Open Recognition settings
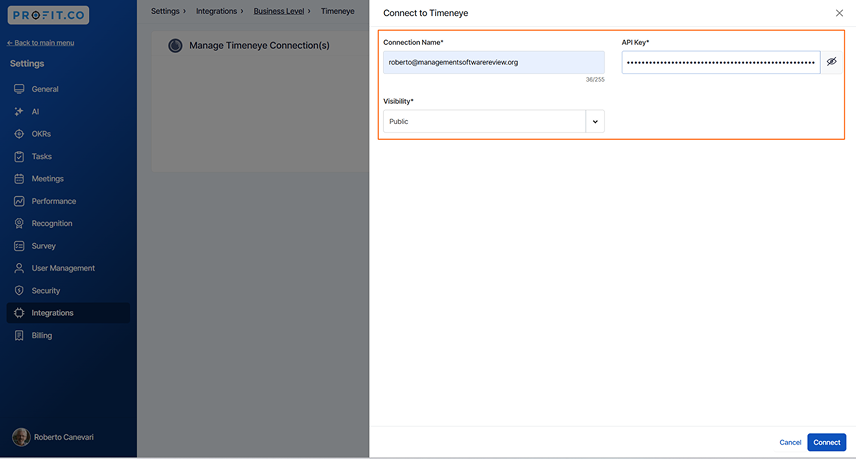The height and width of the screenshot is (459, 856). tap(68, 223)
